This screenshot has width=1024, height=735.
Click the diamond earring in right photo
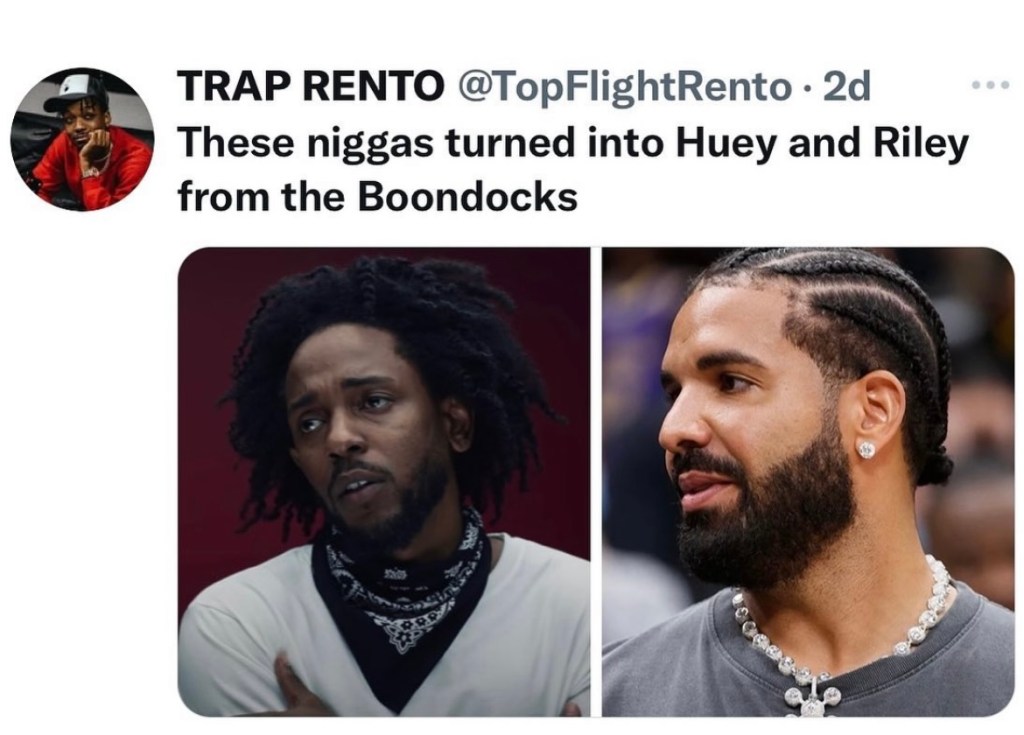(866, 449)
